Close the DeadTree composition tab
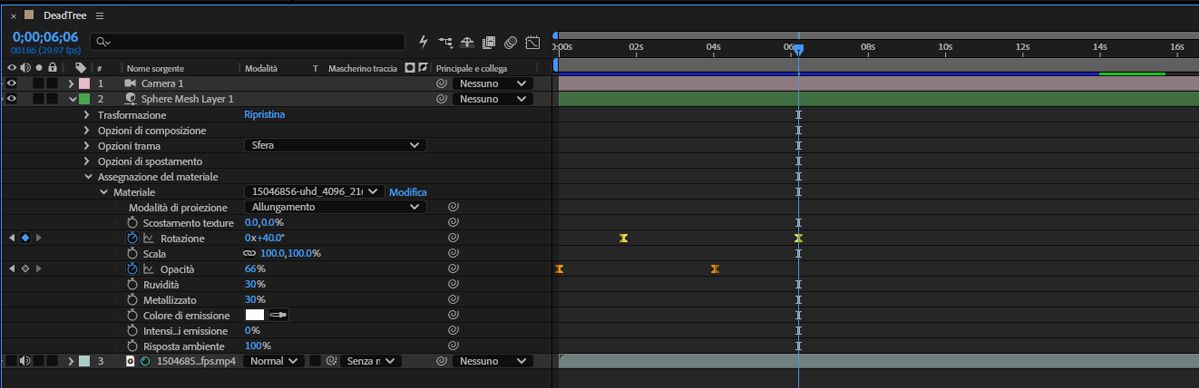This screenshot has height=388, width=1199. pos(13,16)
